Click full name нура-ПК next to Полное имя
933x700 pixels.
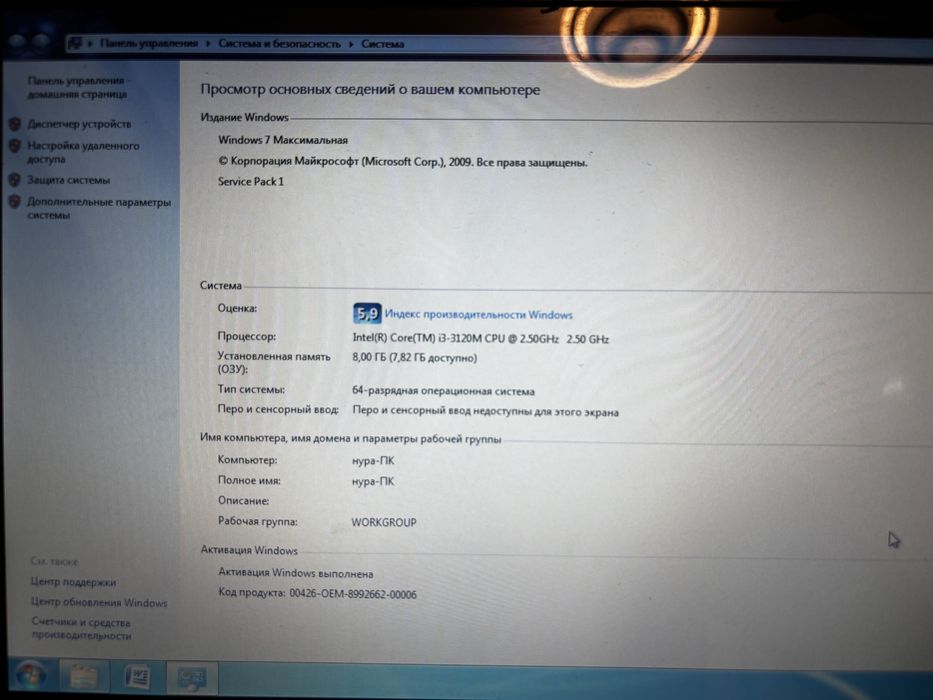(x=373, y=481)
